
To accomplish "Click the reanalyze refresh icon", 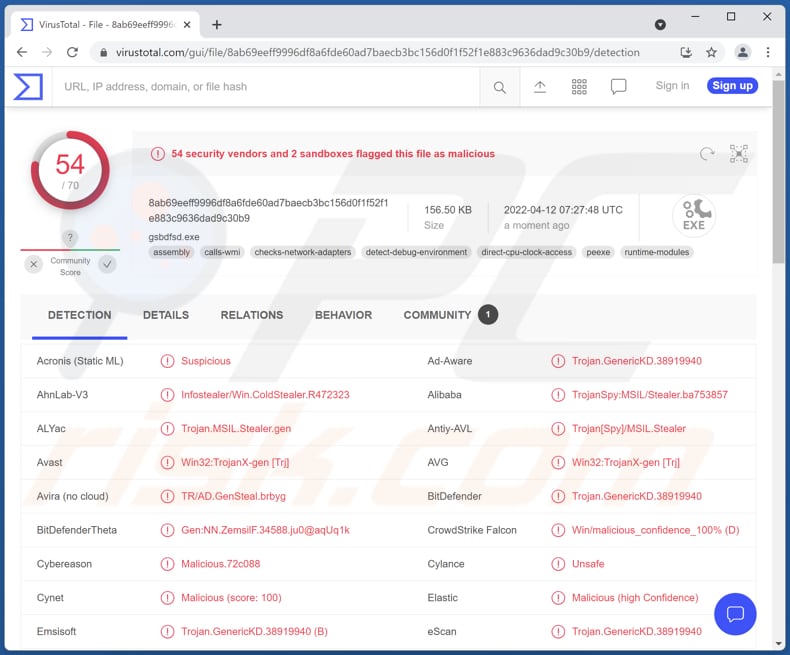I will (707, 153).
